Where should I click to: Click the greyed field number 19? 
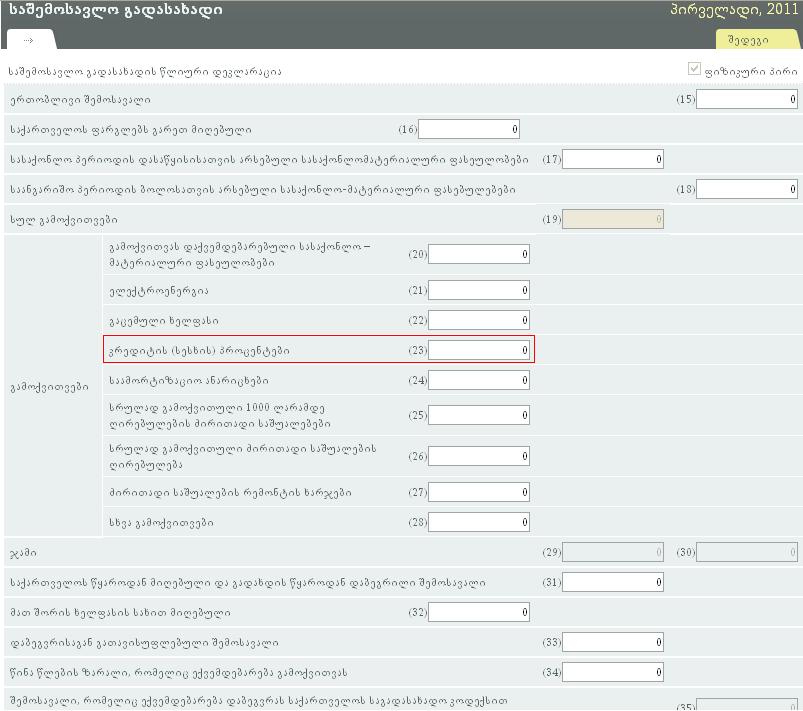[x=612, y=219]
